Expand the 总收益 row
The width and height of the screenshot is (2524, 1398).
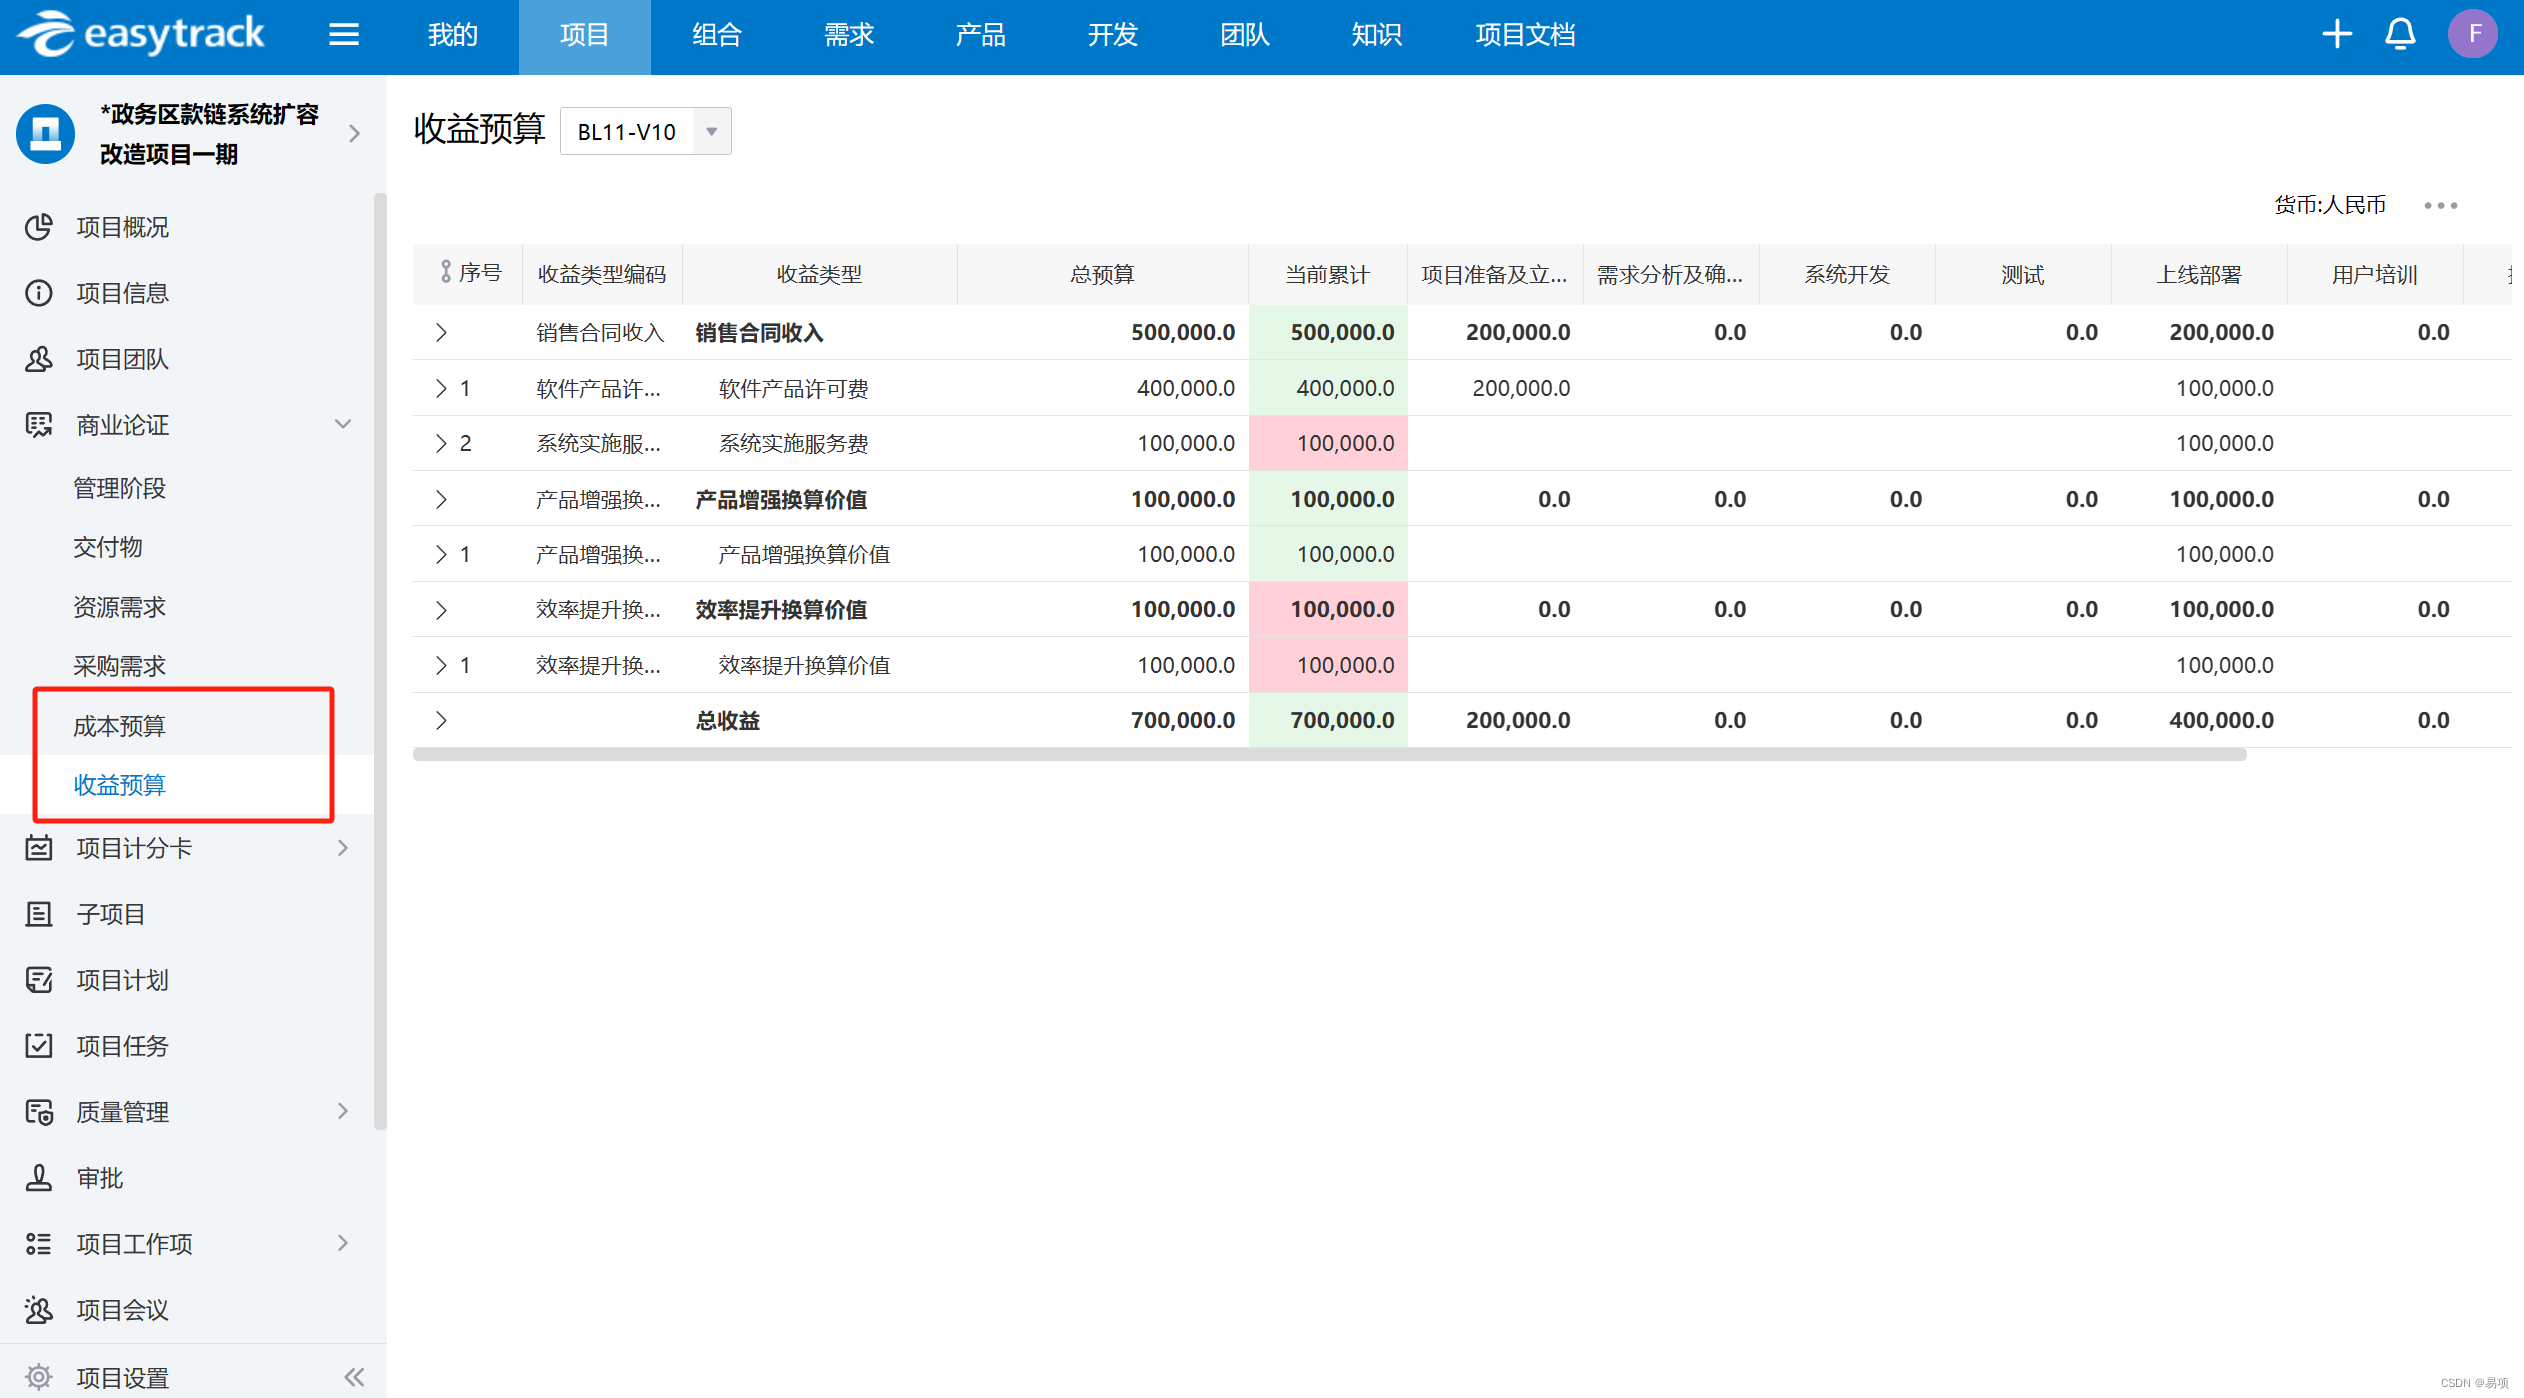tap(441, 720)
